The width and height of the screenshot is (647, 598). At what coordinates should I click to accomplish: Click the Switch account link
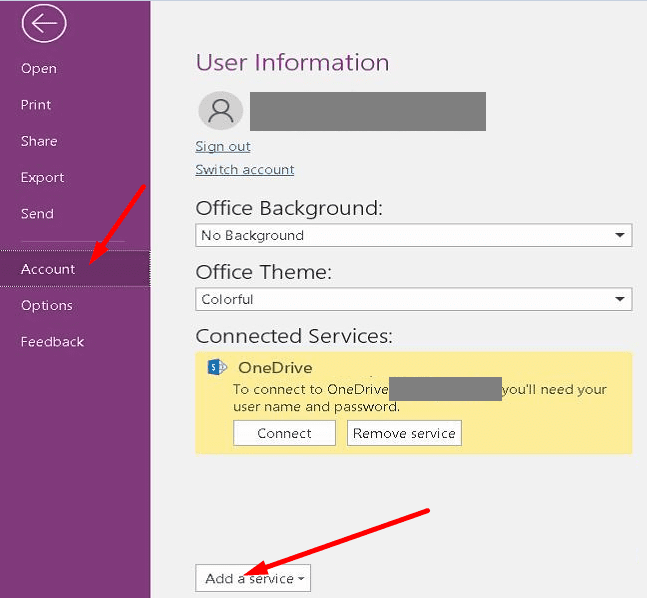click(x=245, y=170)
